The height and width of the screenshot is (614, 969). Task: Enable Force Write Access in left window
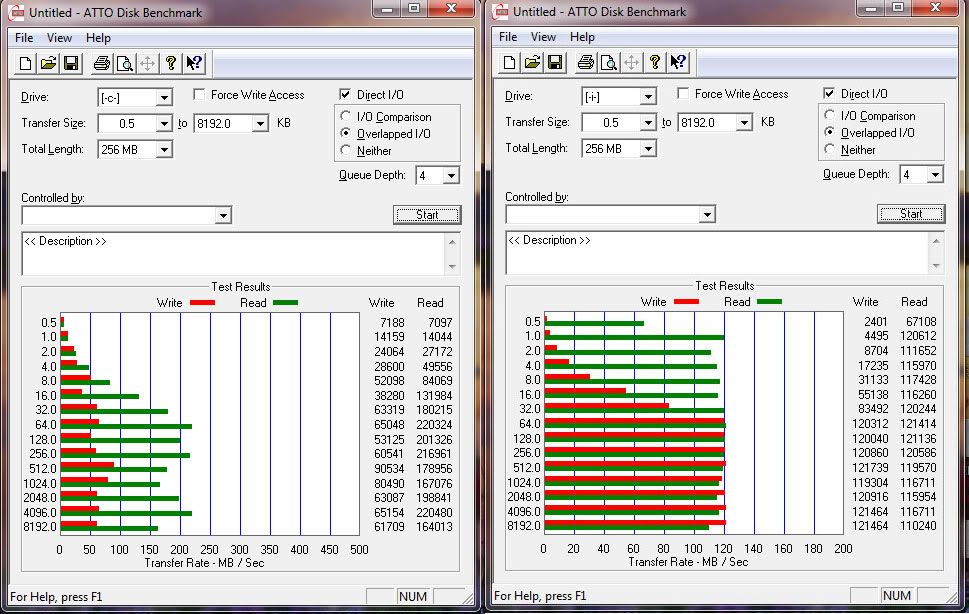click(199, 95)
